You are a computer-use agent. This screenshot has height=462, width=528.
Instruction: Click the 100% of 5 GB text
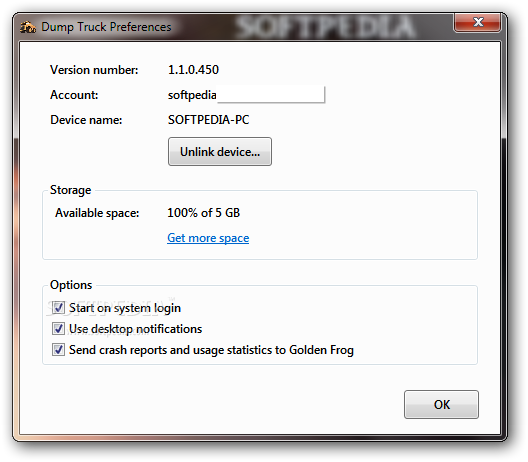coord(203,213)
